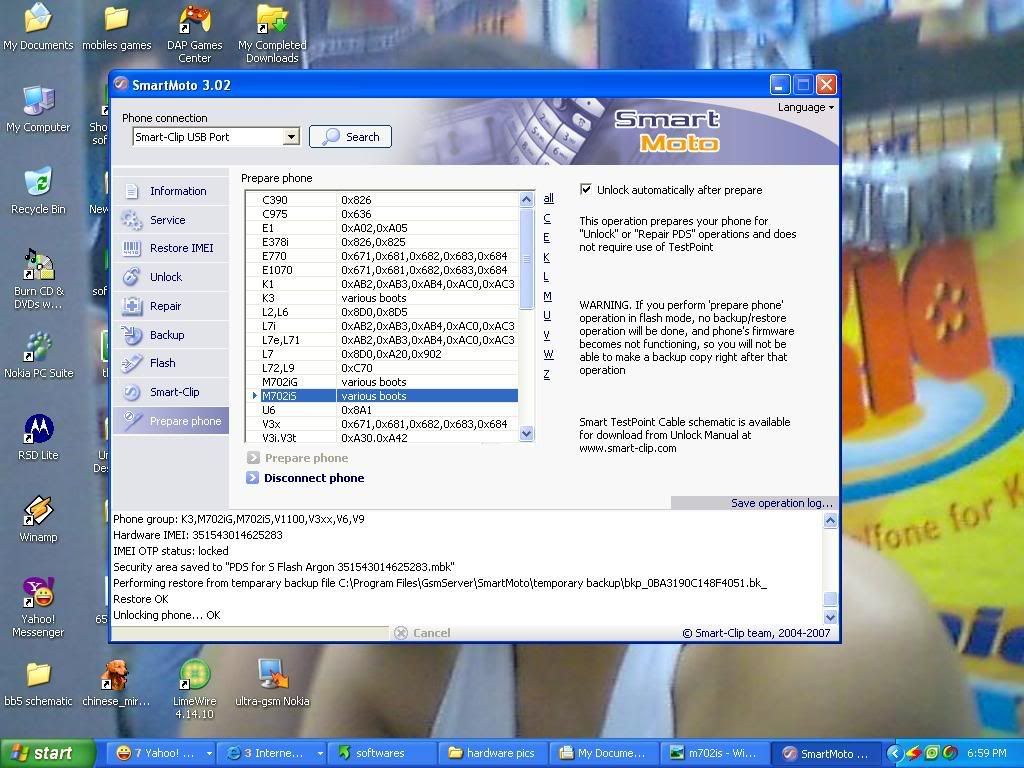Viewport: 1024px width, 768px height.
Task: Select the K3 row in phone list
Action: 384,298
